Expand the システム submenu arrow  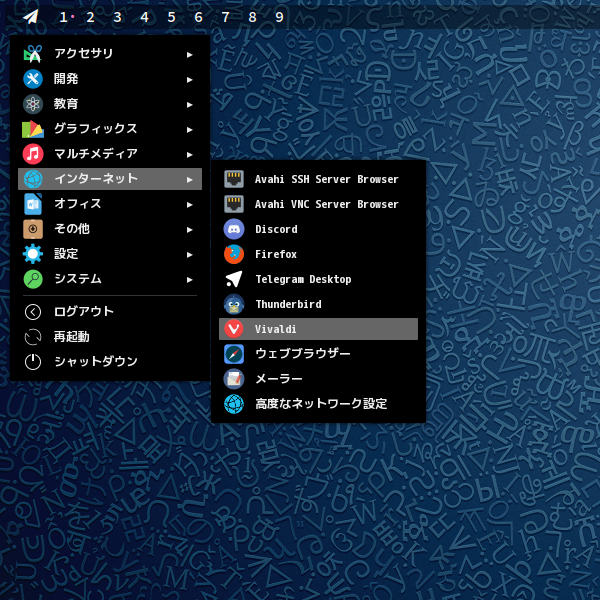tap(189, 279)
